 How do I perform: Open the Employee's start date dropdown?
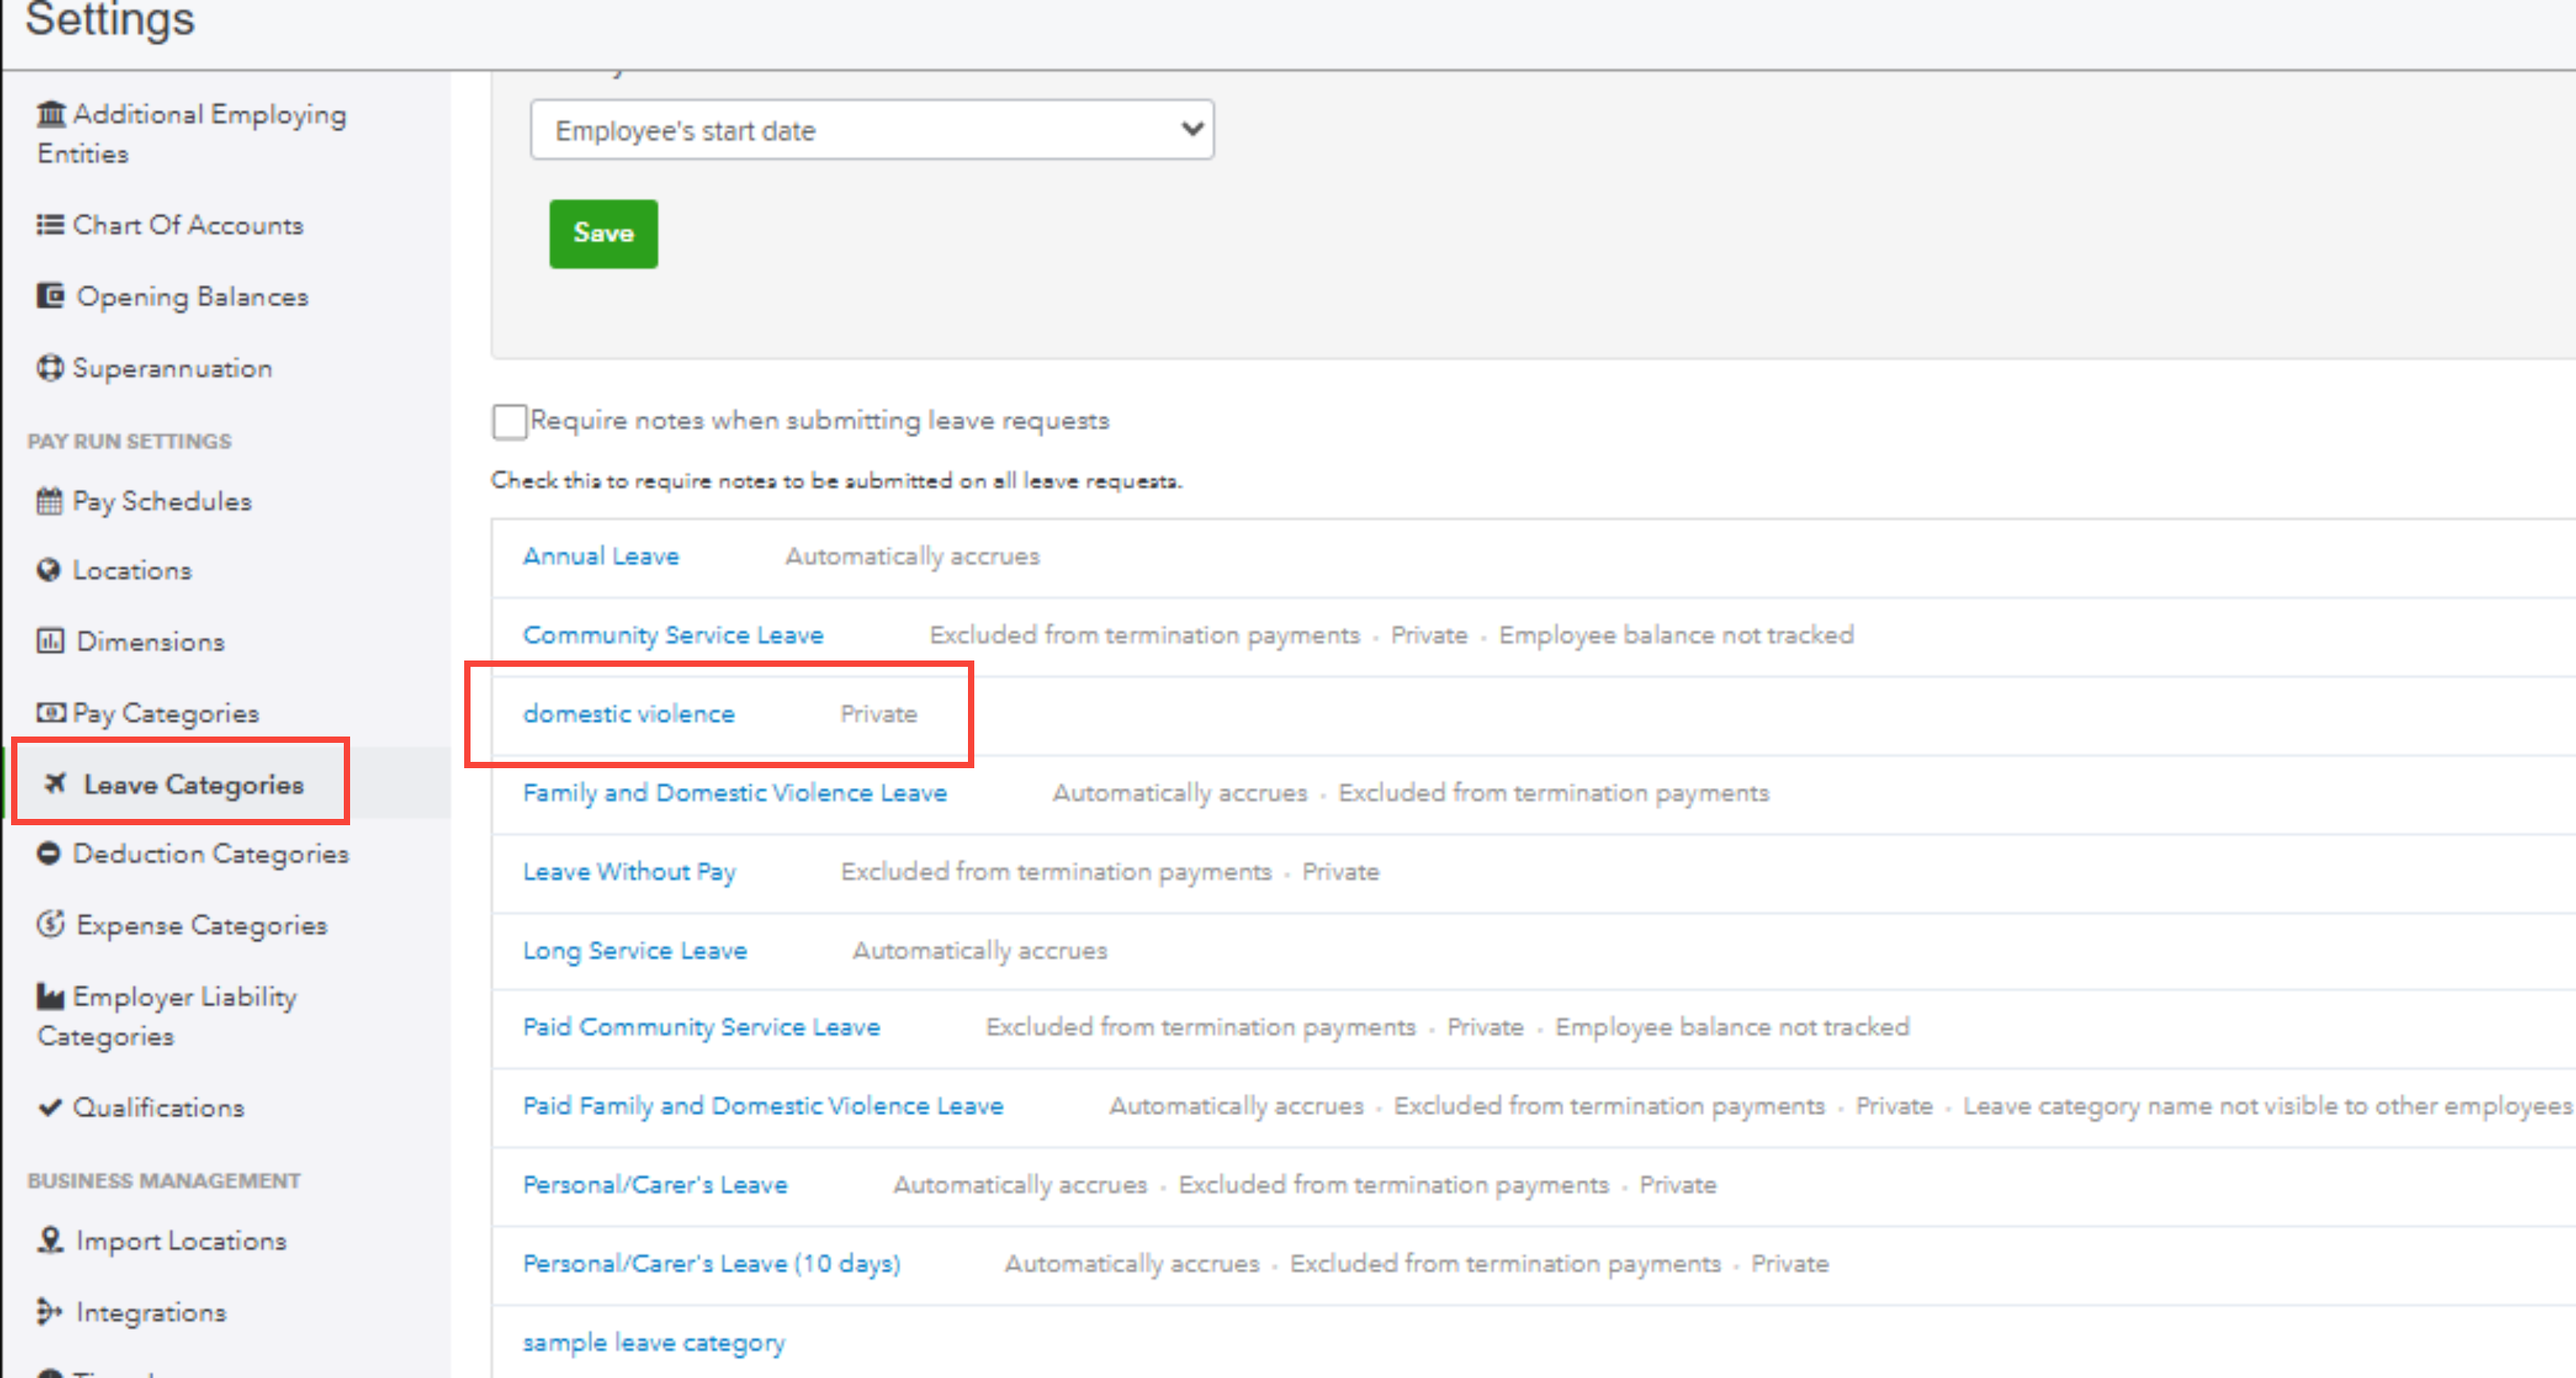click(x=871, y=130)
